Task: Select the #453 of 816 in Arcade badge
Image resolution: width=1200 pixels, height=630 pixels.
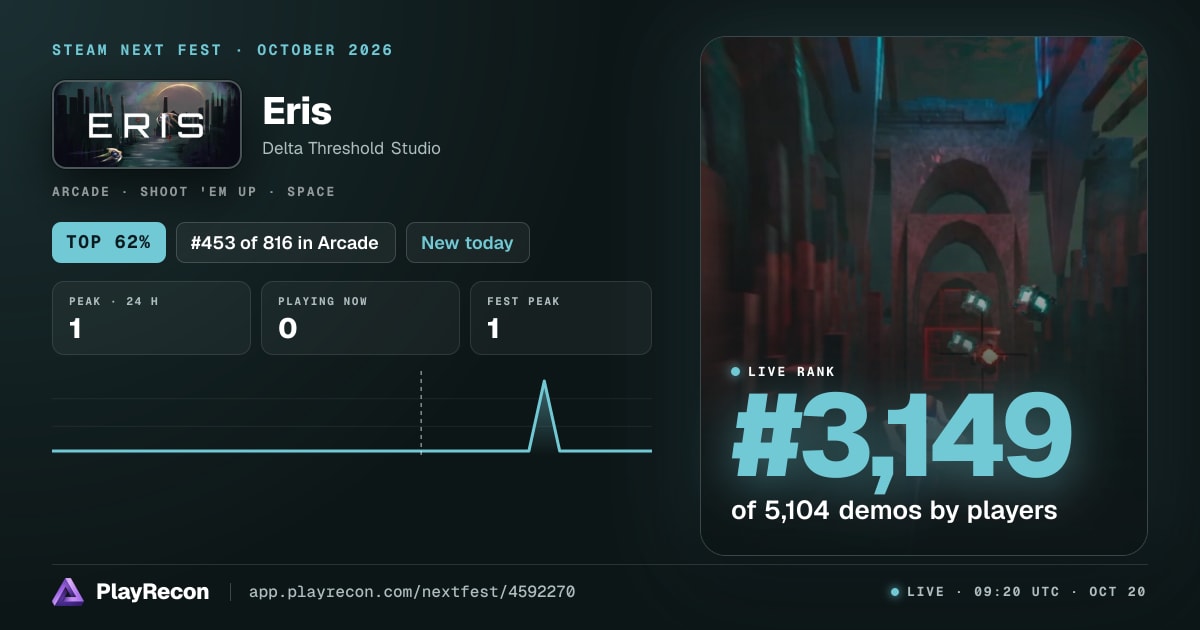Action: pyautogui.click(x=285, y=242)
